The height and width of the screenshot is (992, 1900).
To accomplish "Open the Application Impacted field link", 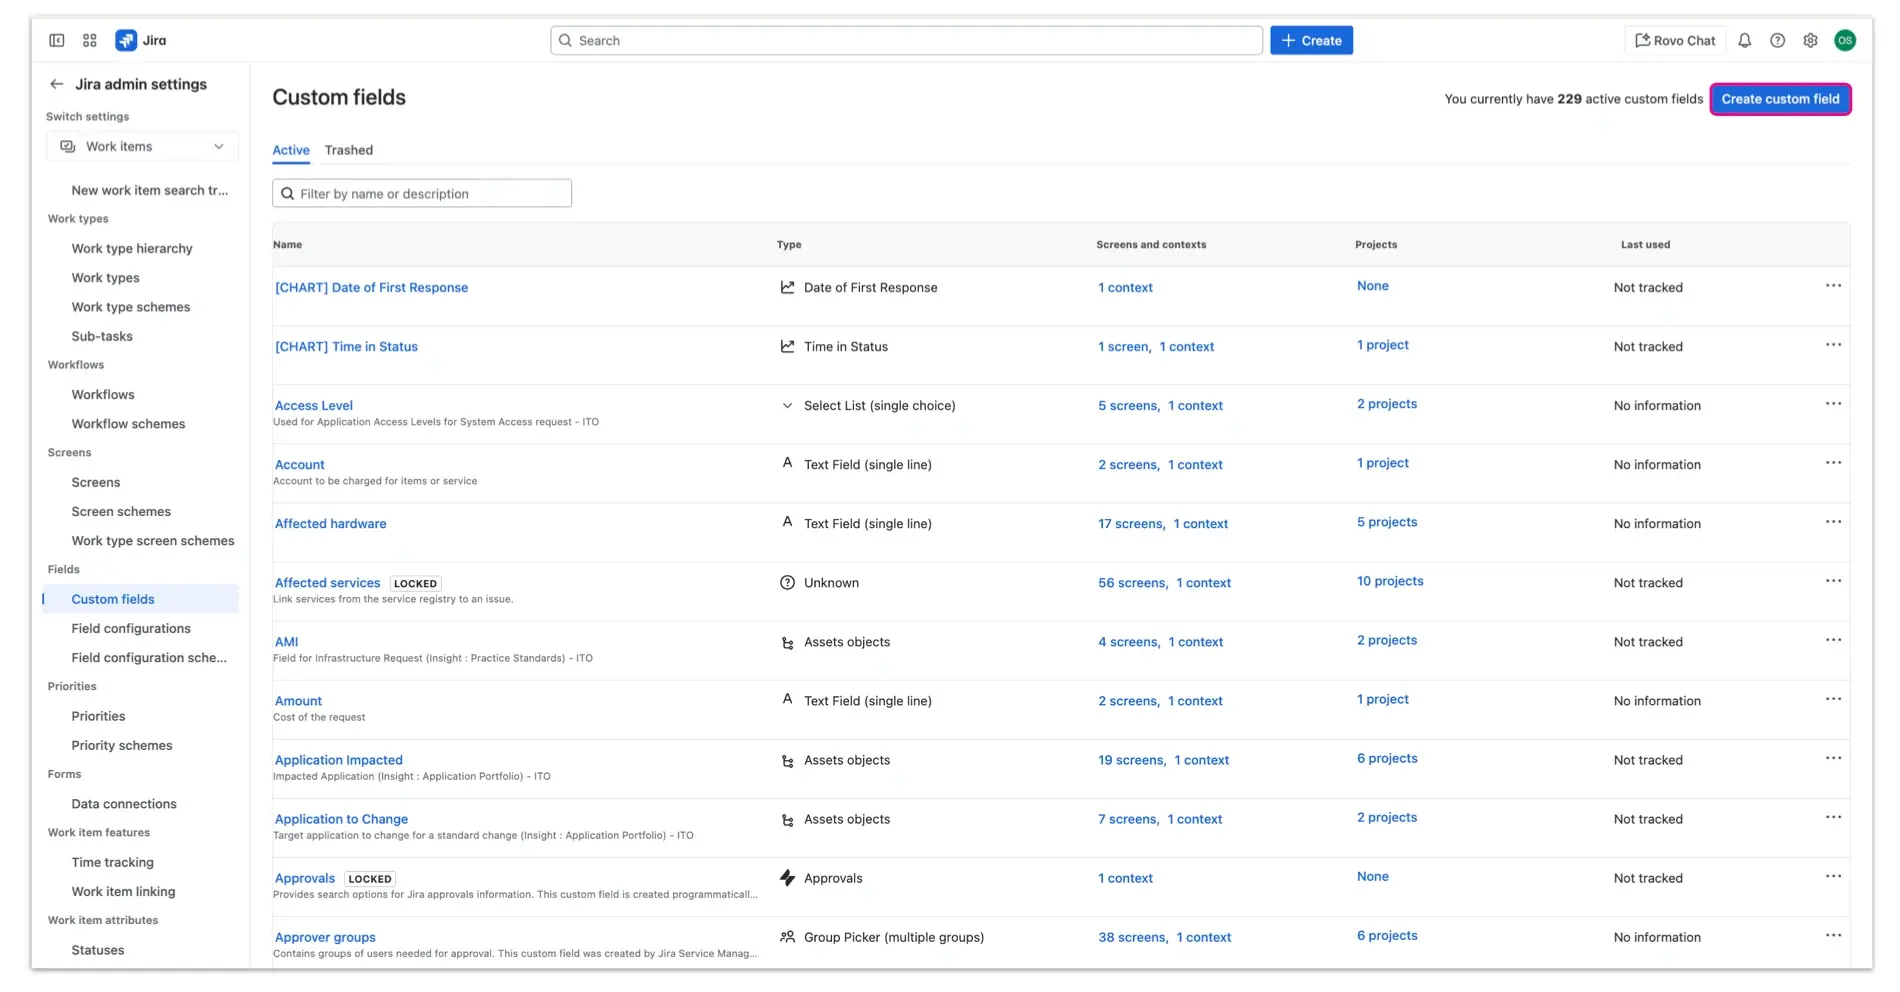I will 339,760.
